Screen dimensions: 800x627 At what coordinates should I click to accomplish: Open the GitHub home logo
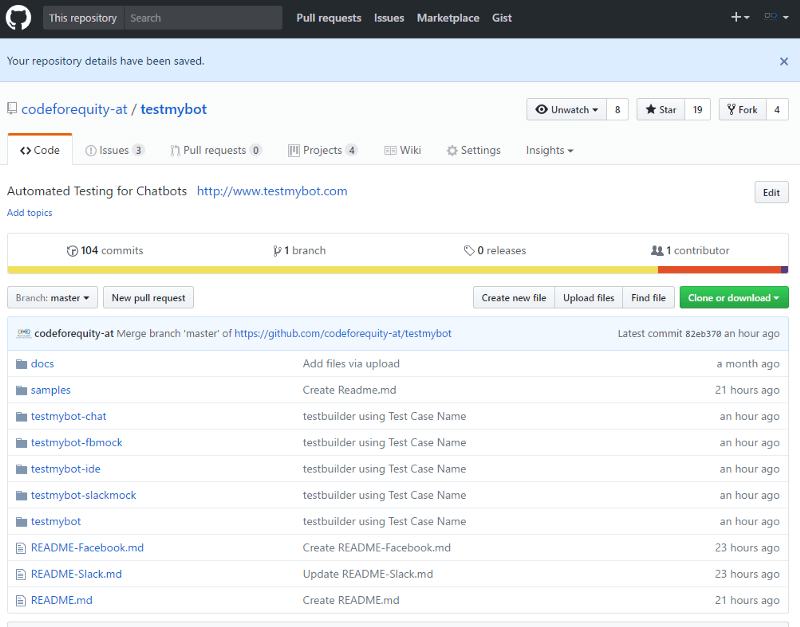click(18, 18)
